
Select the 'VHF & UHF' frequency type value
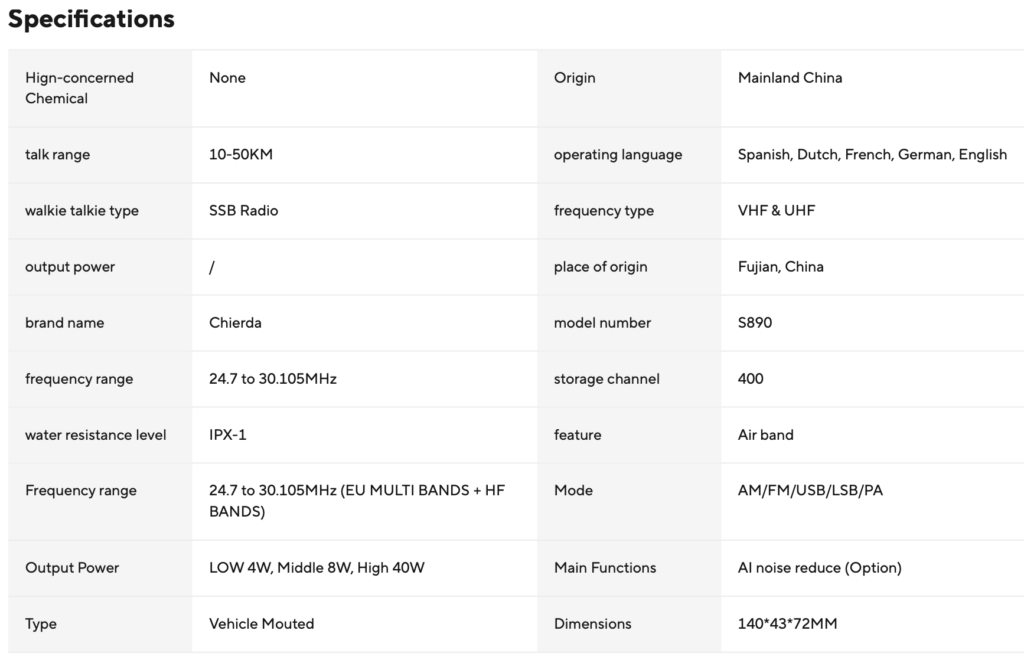(x=776, y=211)
